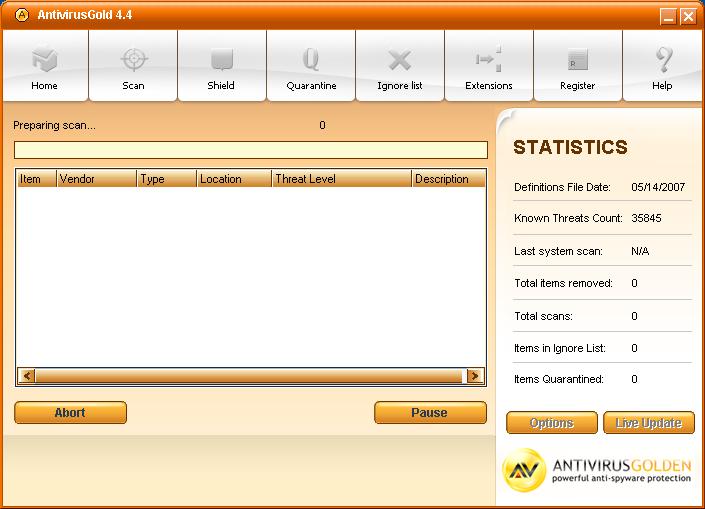The width and height of the screenshot is (705, 509).
Task: Abort the current scan
Action: pos(70,413)
